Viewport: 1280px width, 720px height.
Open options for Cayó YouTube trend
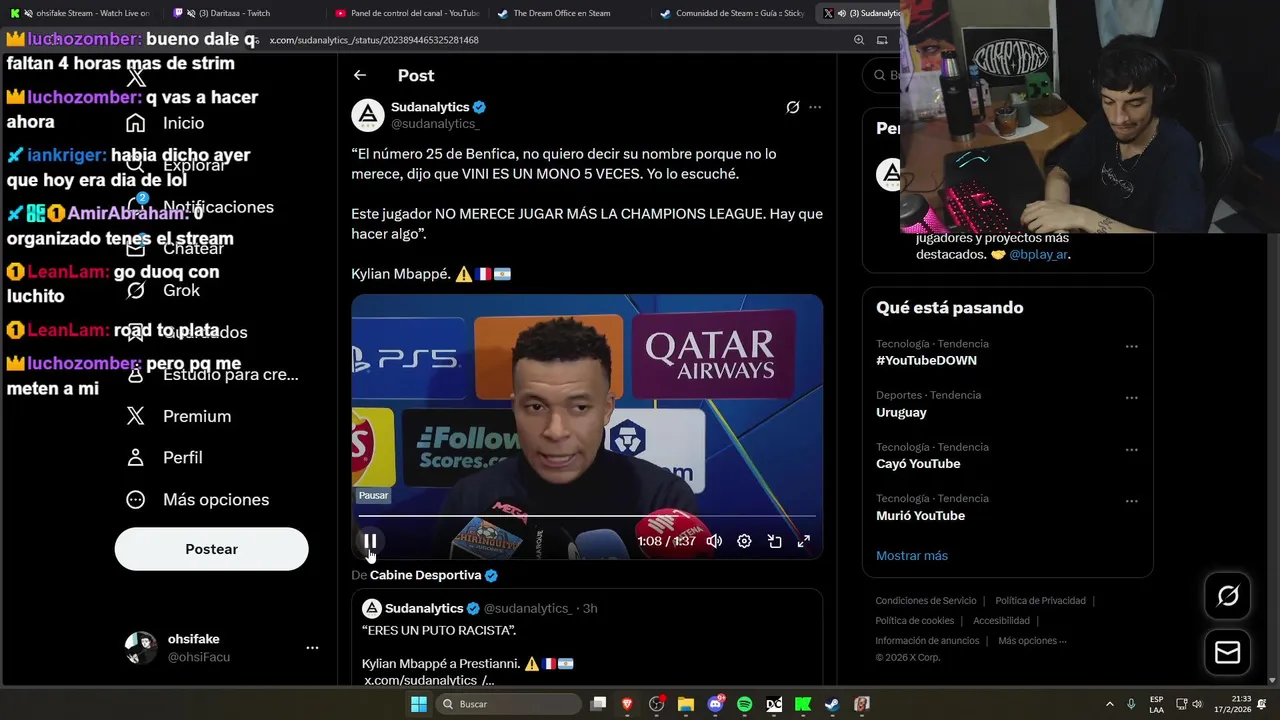pyautogui.click(x=1131, y=450)
